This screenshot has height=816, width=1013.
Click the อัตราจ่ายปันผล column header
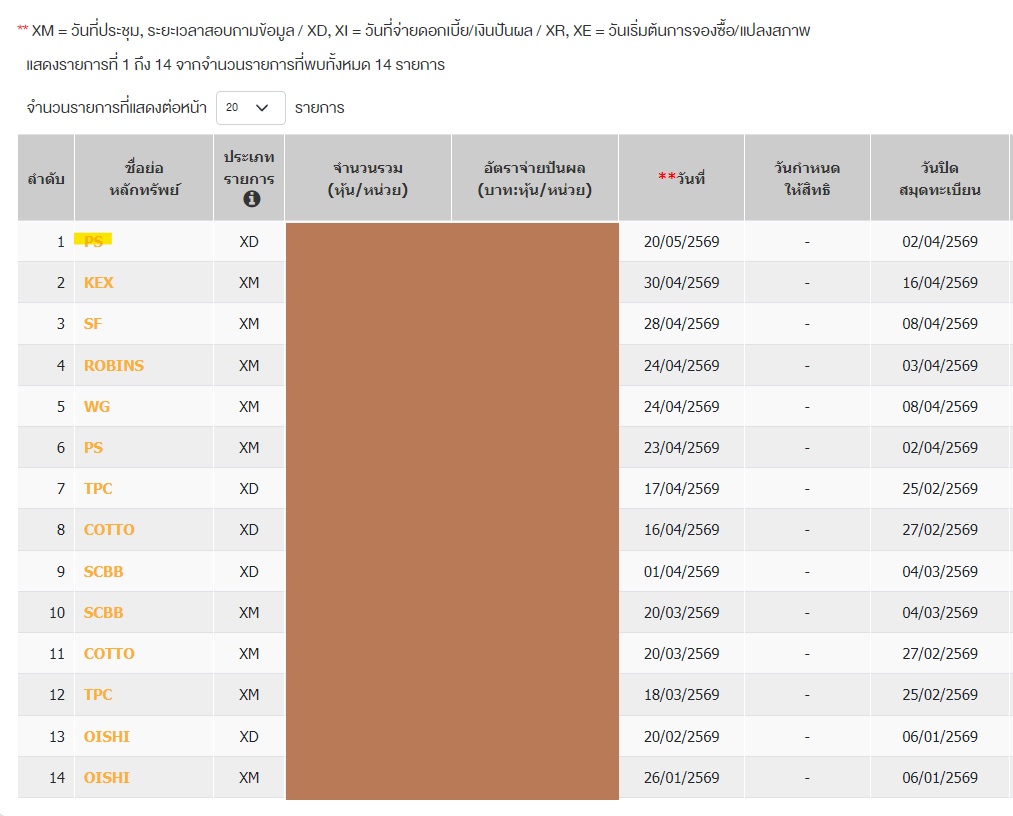pyautogui.click(x=535, y=178)
